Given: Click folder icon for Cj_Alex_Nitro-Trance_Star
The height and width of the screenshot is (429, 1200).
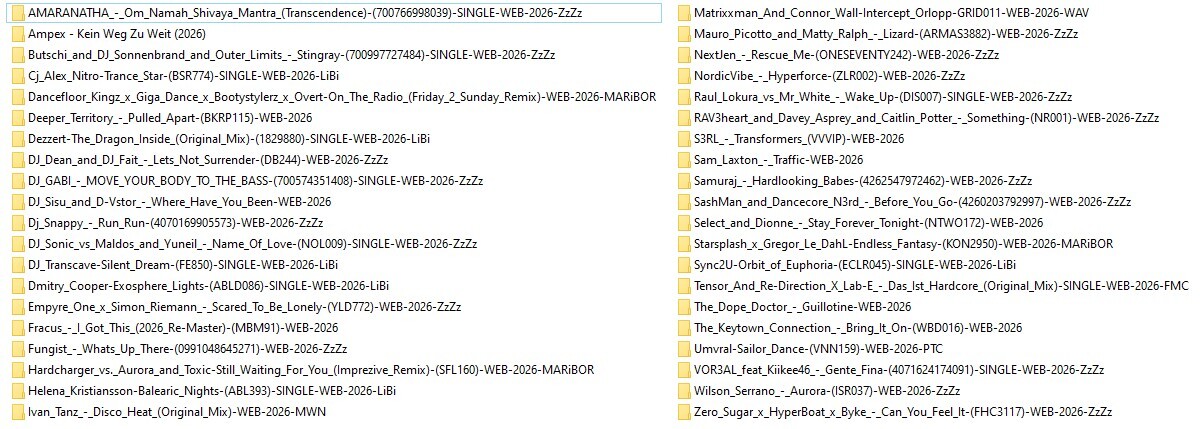Looking at the screenshot, I should 18,76.
